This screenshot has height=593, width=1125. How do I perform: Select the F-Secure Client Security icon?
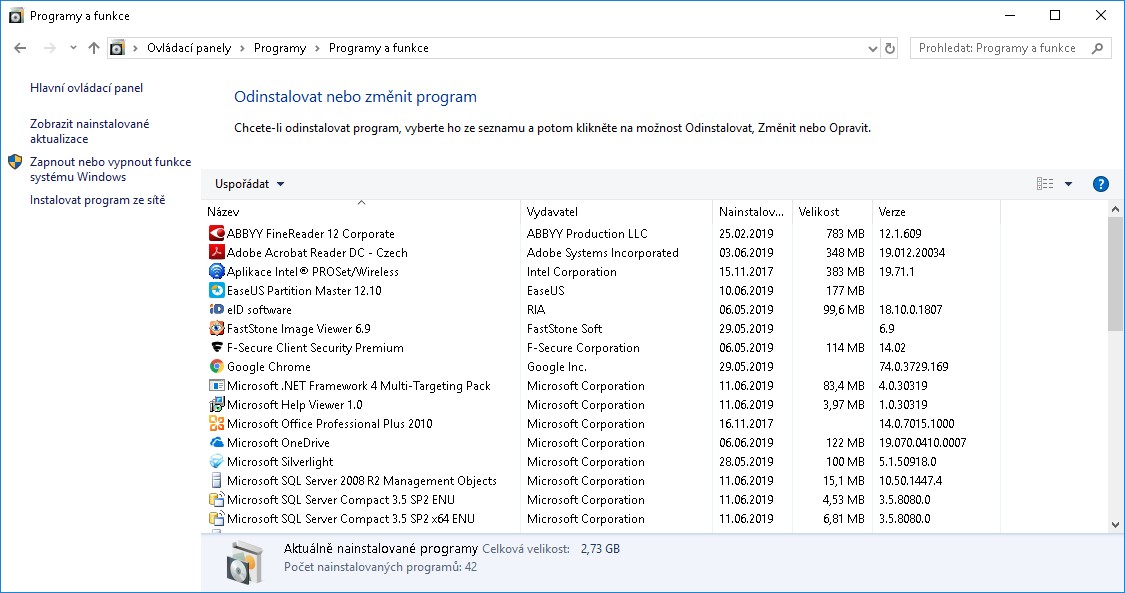[x=216, y=348]
